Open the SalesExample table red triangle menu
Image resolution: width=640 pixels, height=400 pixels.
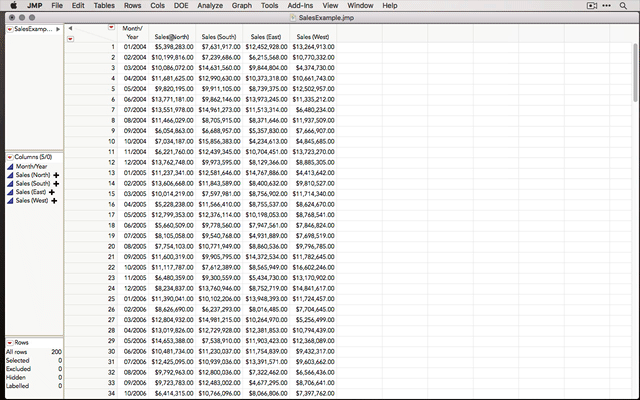coord(10,29)
